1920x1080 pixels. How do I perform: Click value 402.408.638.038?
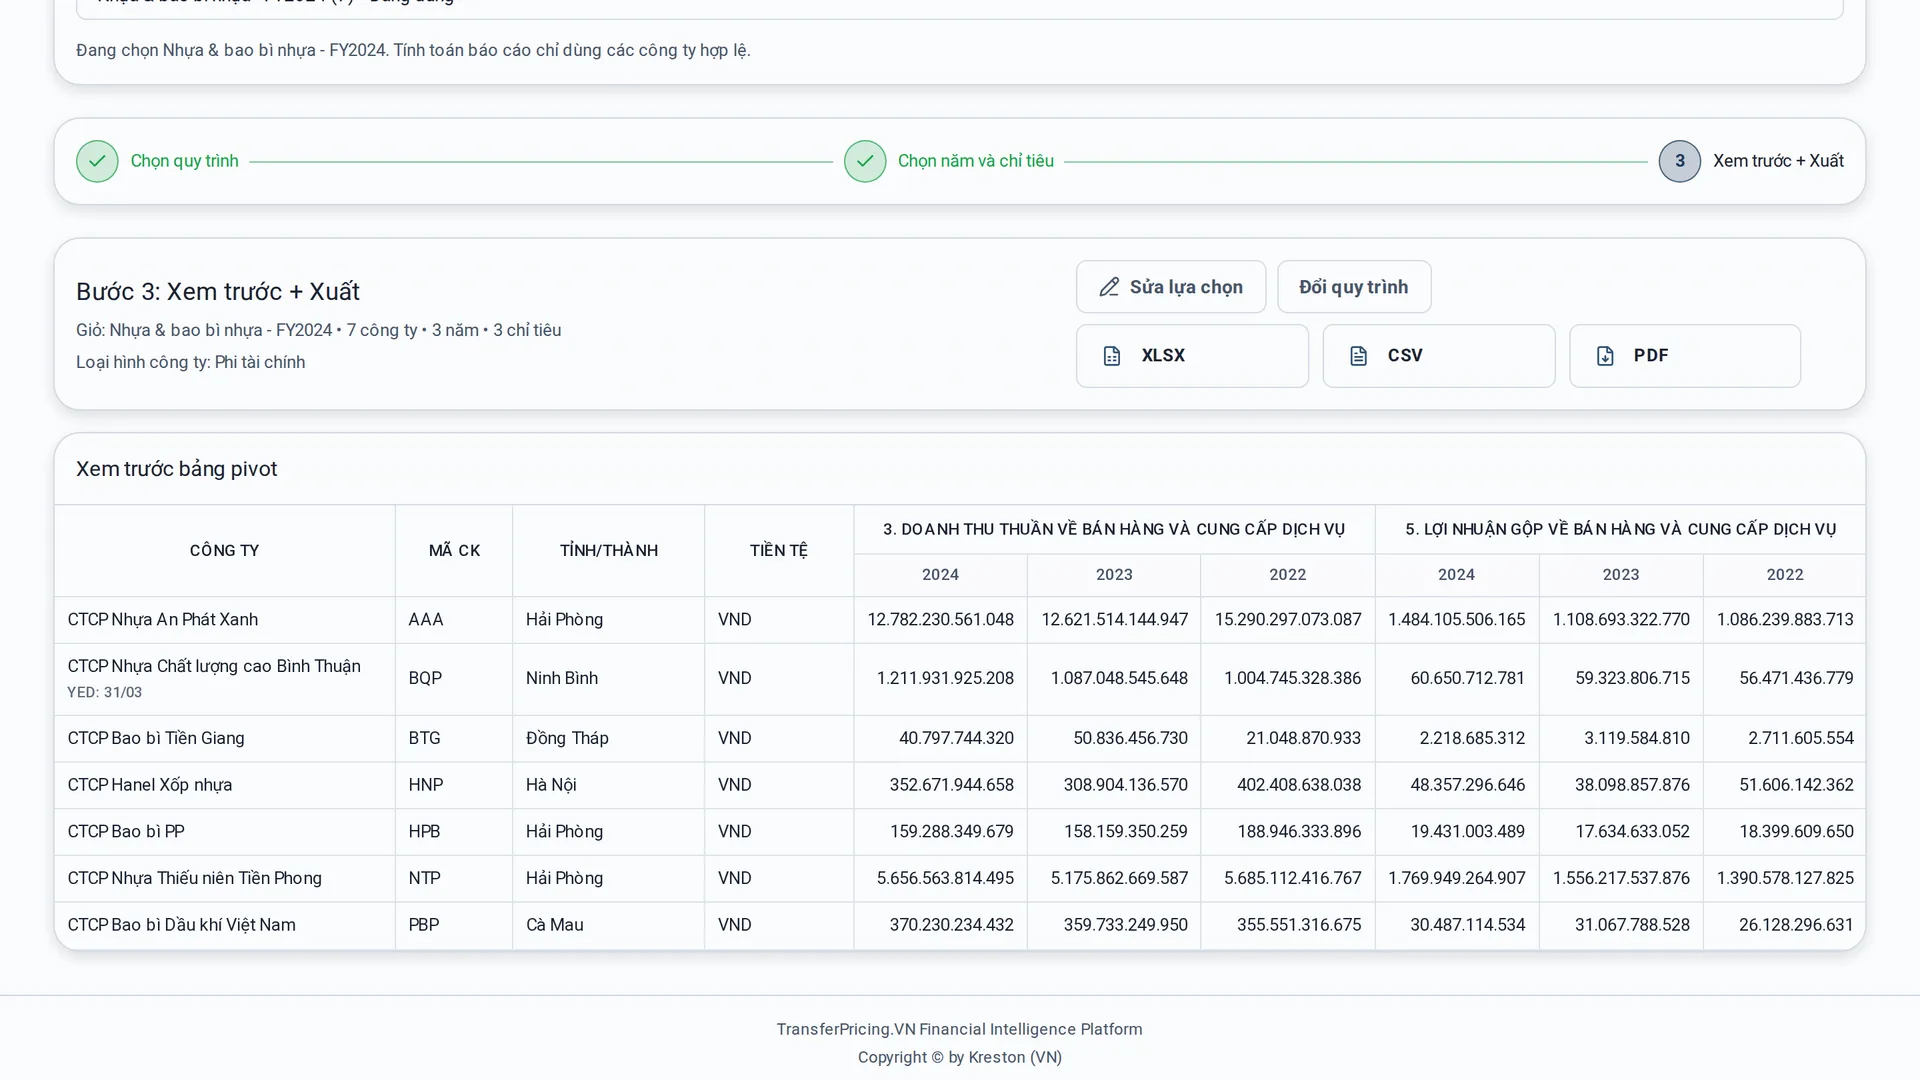coord(1299,785)
